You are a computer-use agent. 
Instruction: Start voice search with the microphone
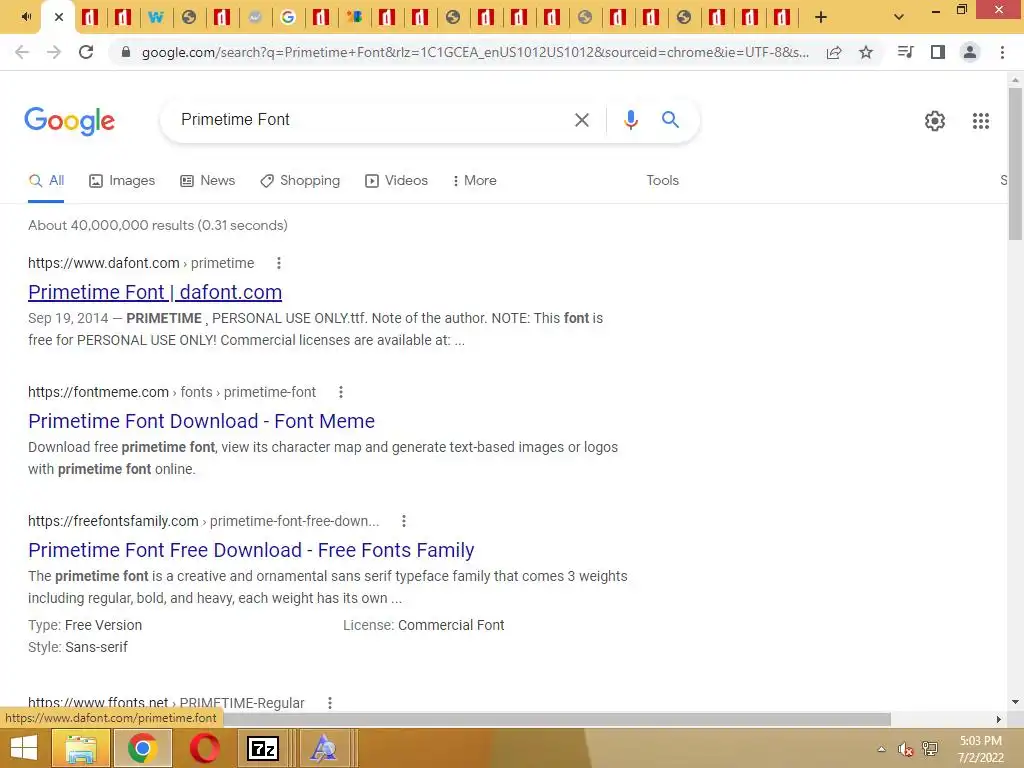click(630, 120)
